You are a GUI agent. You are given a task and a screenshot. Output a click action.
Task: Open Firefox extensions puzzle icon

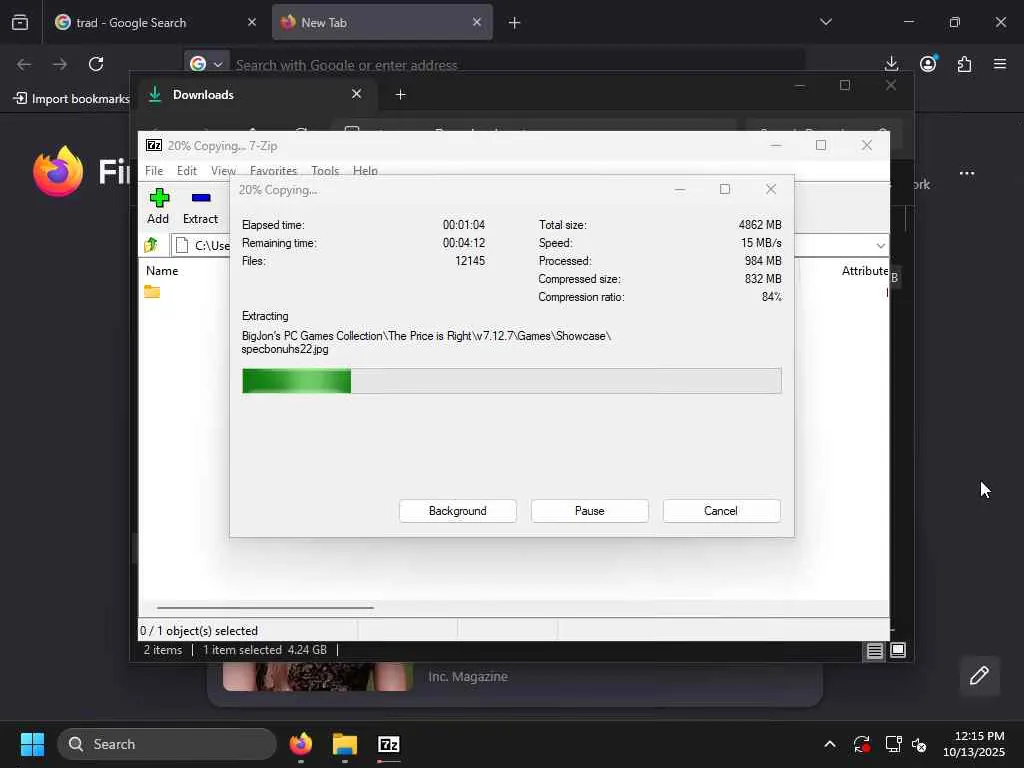[x=964, y=63]
